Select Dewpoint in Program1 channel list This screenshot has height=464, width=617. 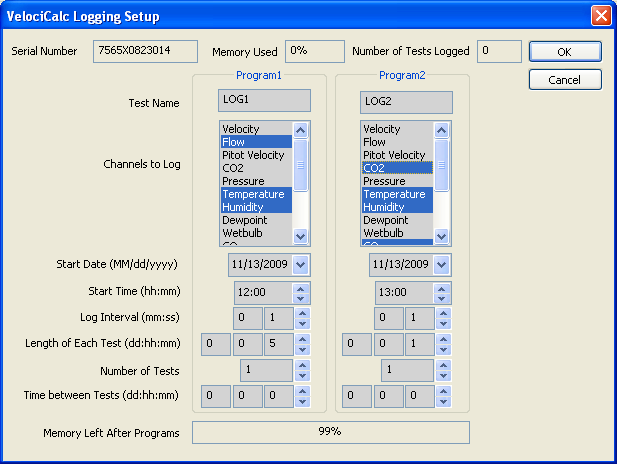(x=256, y=220)
